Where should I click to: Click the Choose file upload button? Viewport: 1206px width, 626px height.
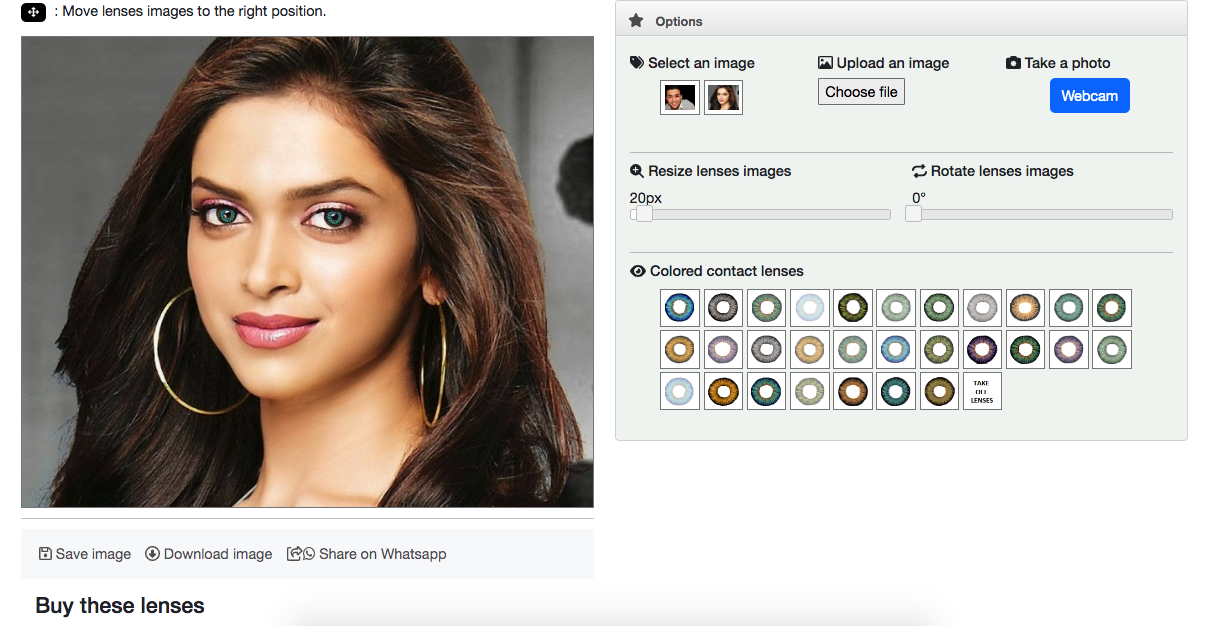coord(861,92)
